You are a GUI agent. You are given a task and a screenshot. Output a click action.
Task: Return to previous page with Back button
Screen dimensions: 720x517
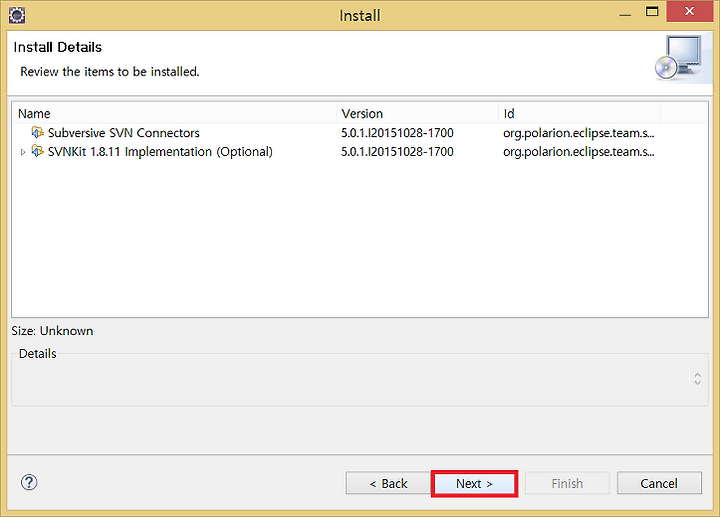coord(388,483)
